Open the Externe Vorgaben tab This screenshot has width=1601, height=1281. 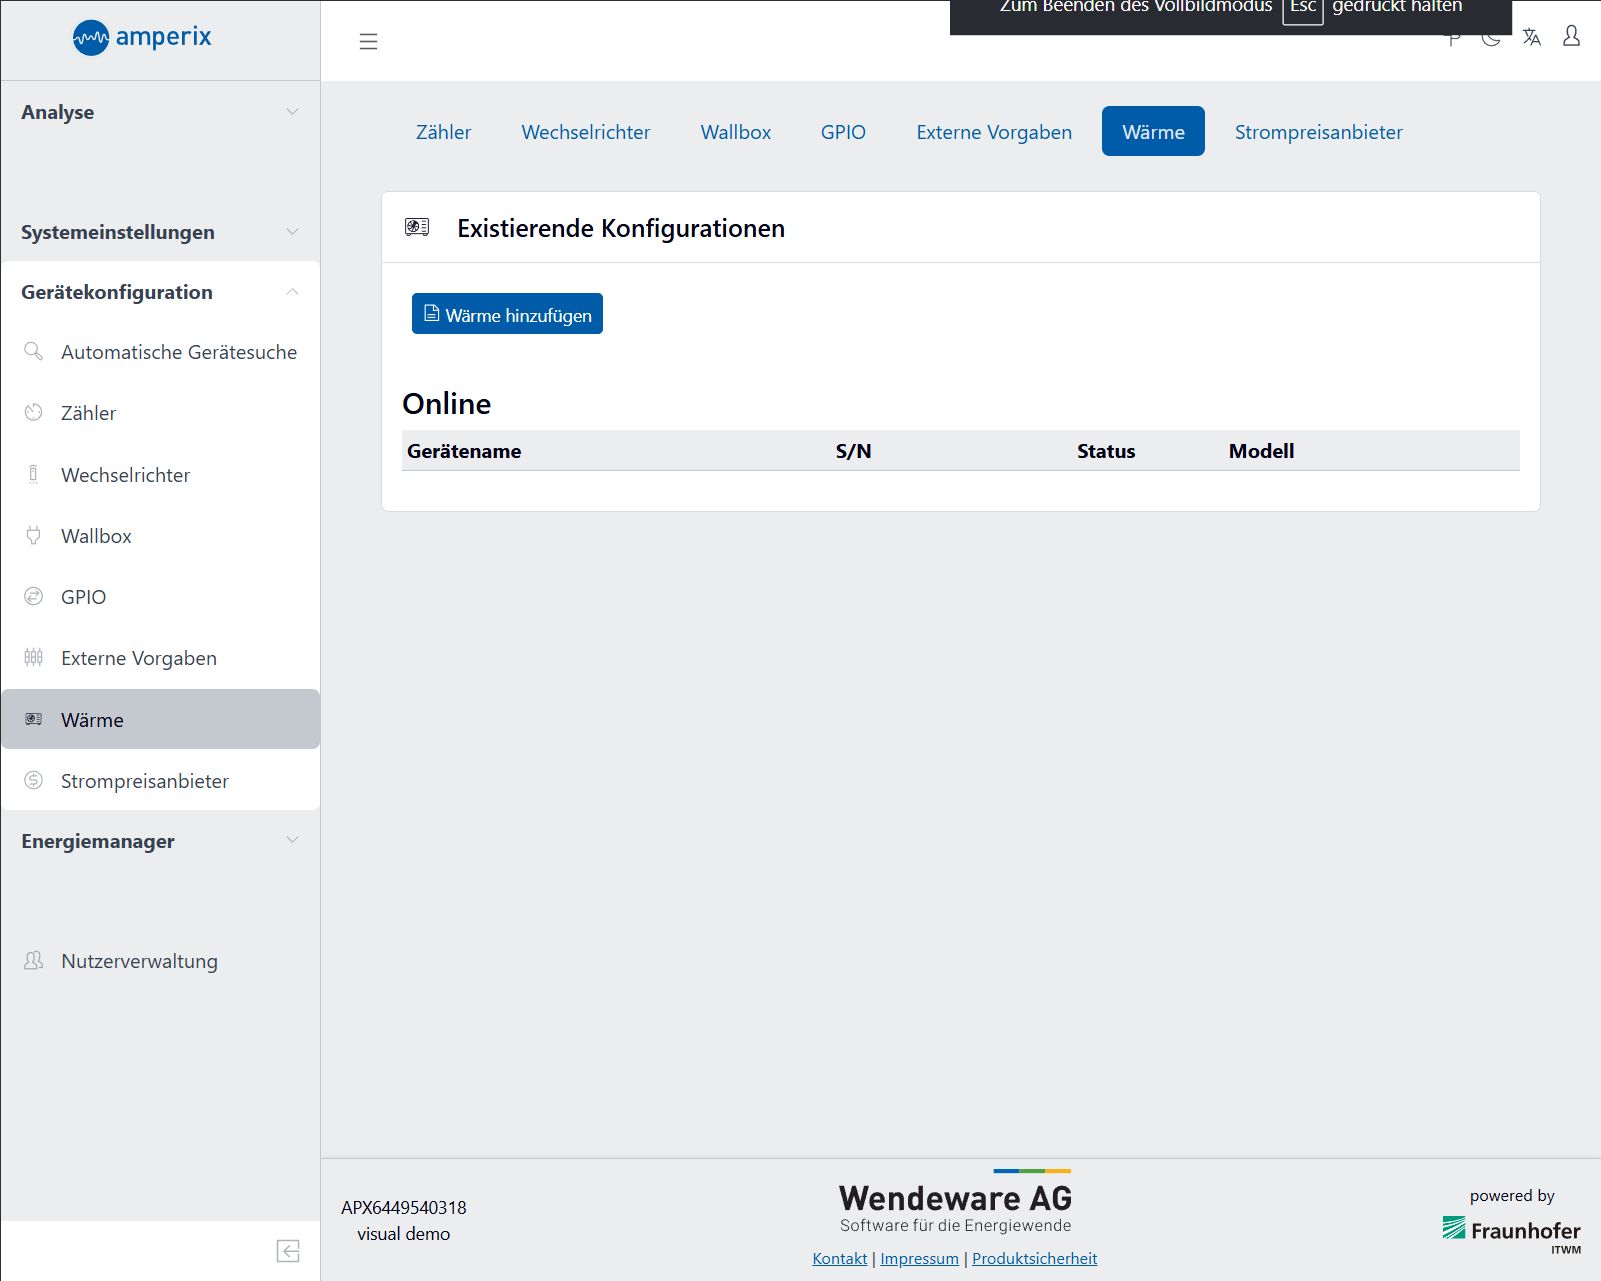pyautogui.click(x=993, y=132)
